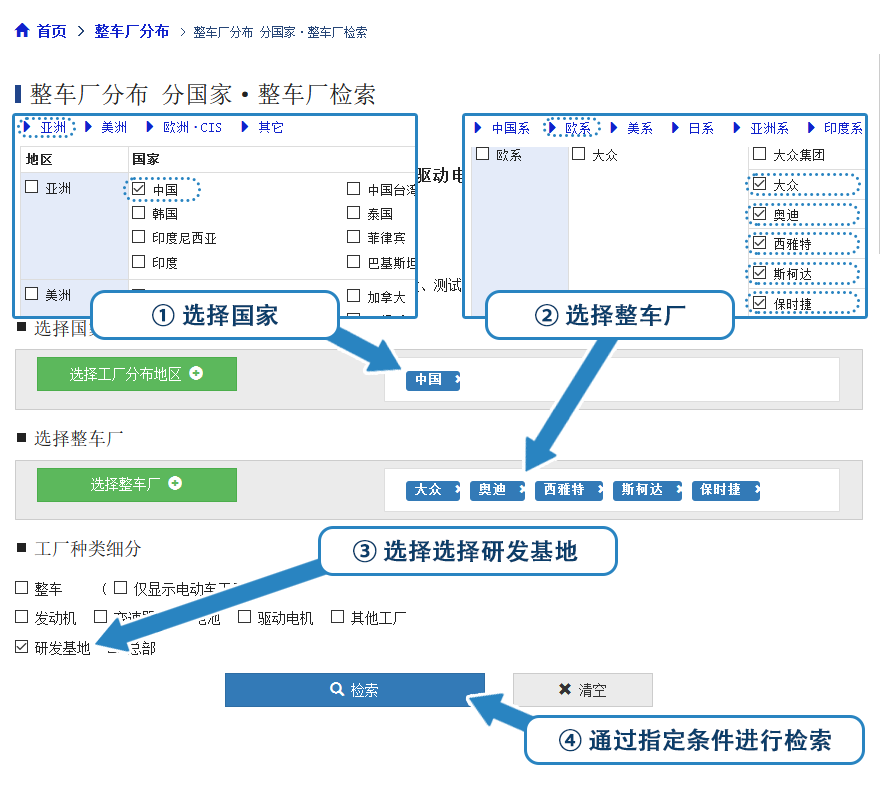Remove the 中国 tag via its x
This screenshot has width=880, height=800.
pos(456,380)
